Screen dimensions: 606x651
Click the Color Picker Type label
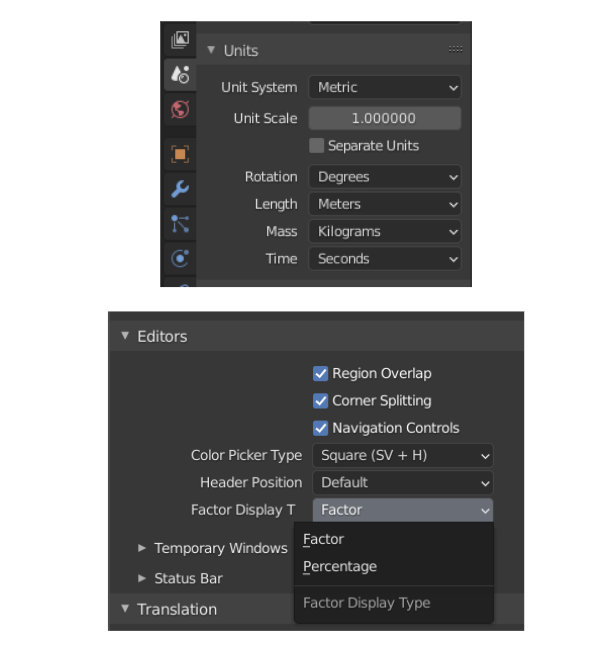click(246, 455)
